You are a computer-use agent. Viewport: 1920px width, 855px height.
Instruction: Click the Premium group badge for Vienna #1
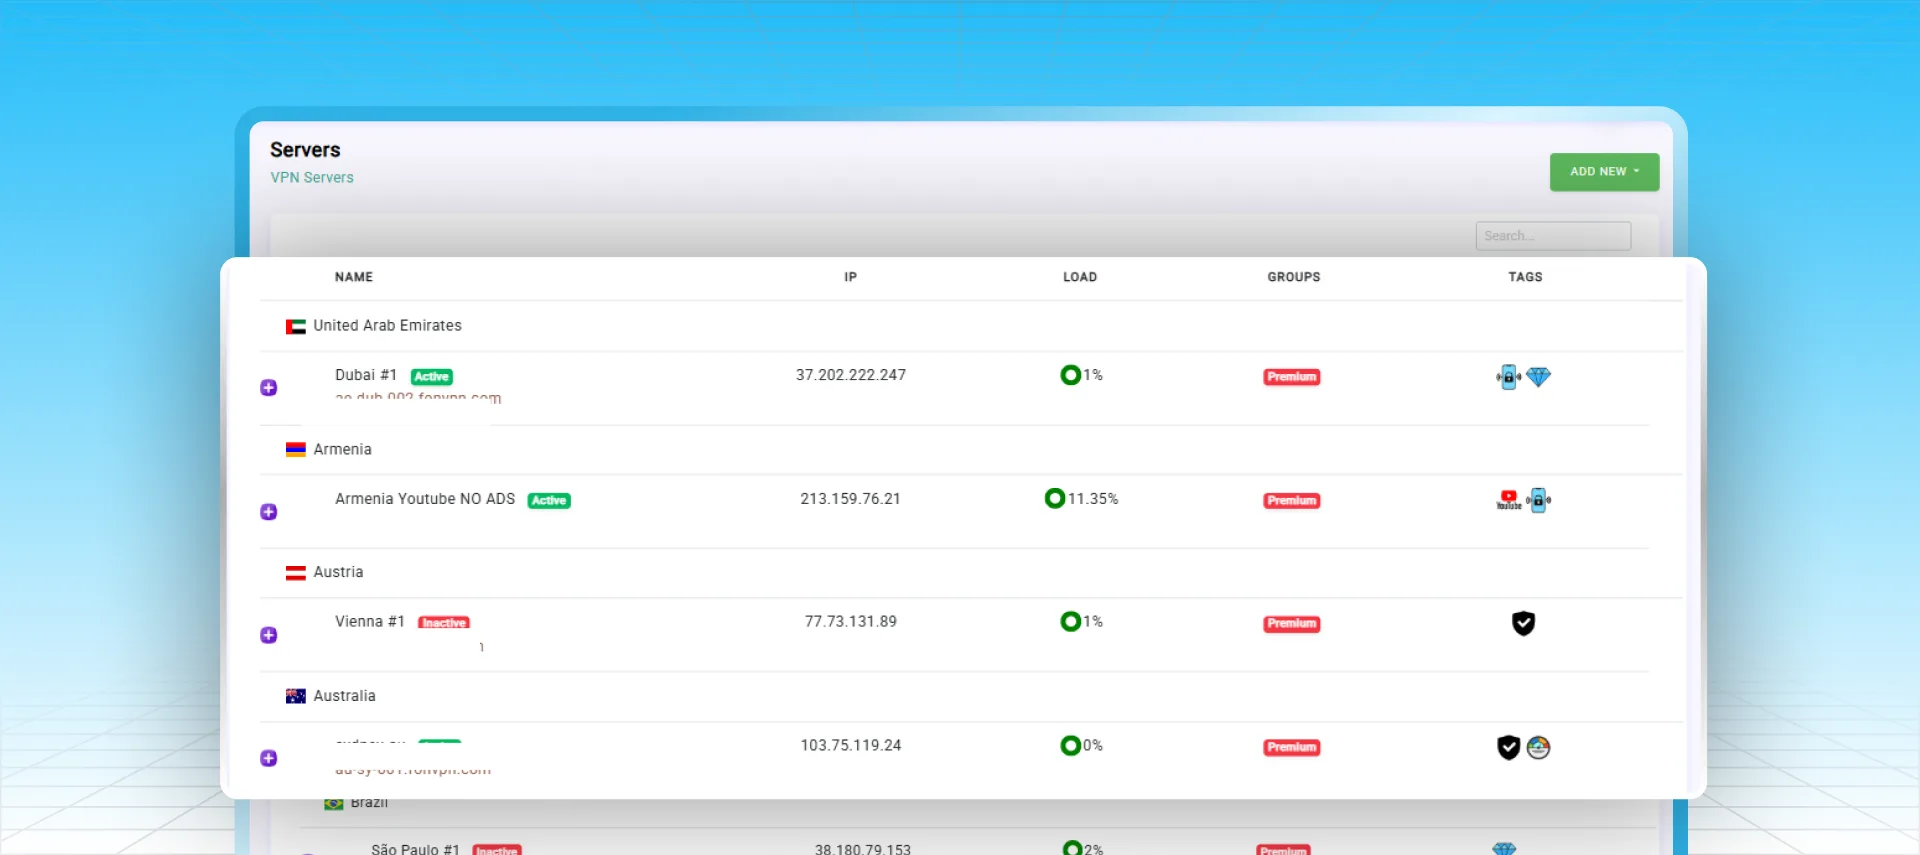[1292, 624]
